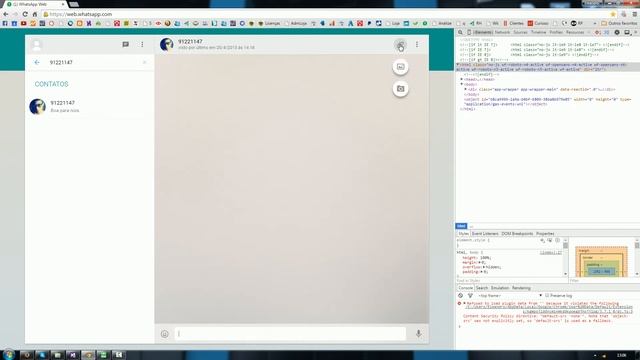The width and height of the screenshot is (640, 360).
Task: Open the Rendering drawer tab
Action: pyautogui.click(x=521, y=288)
